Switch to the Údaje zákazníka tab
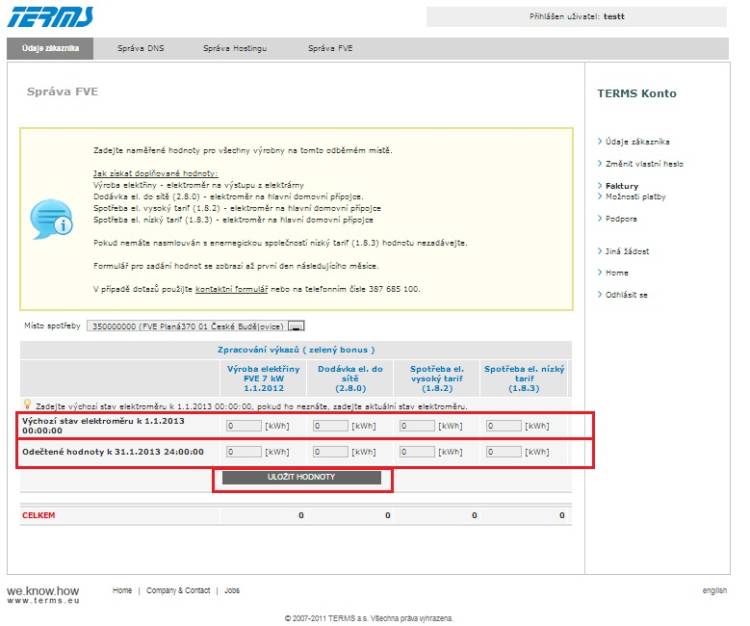The height and width of the screenshot is (626, 750). [50, 48]
